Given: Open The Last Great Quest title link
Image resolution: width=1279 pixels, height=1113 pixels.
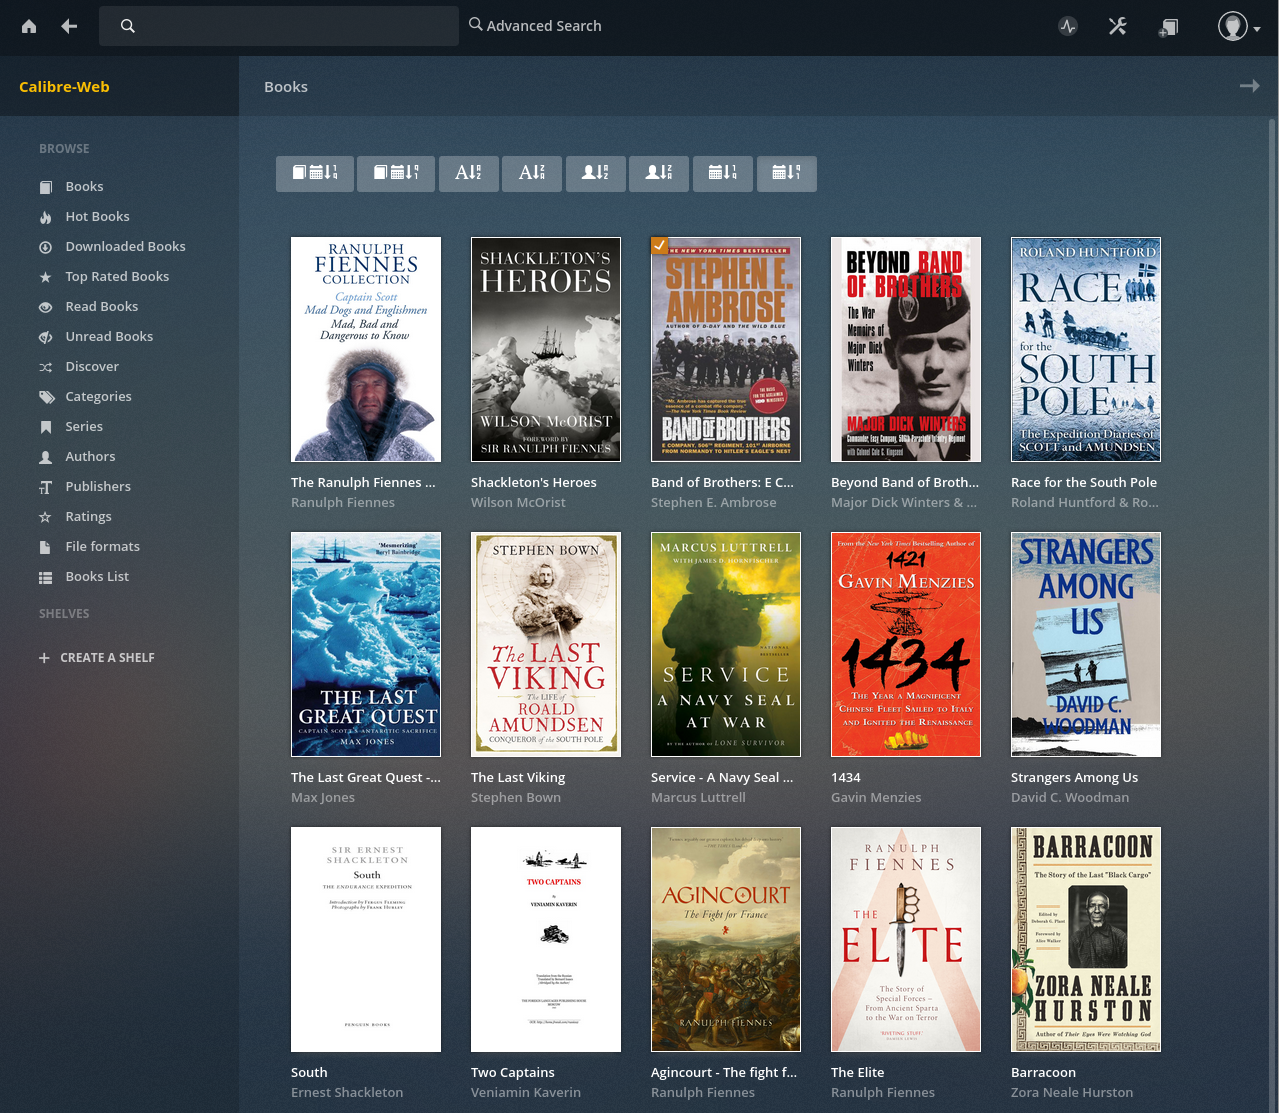Looking at the screenshot, I should (366, 777).
